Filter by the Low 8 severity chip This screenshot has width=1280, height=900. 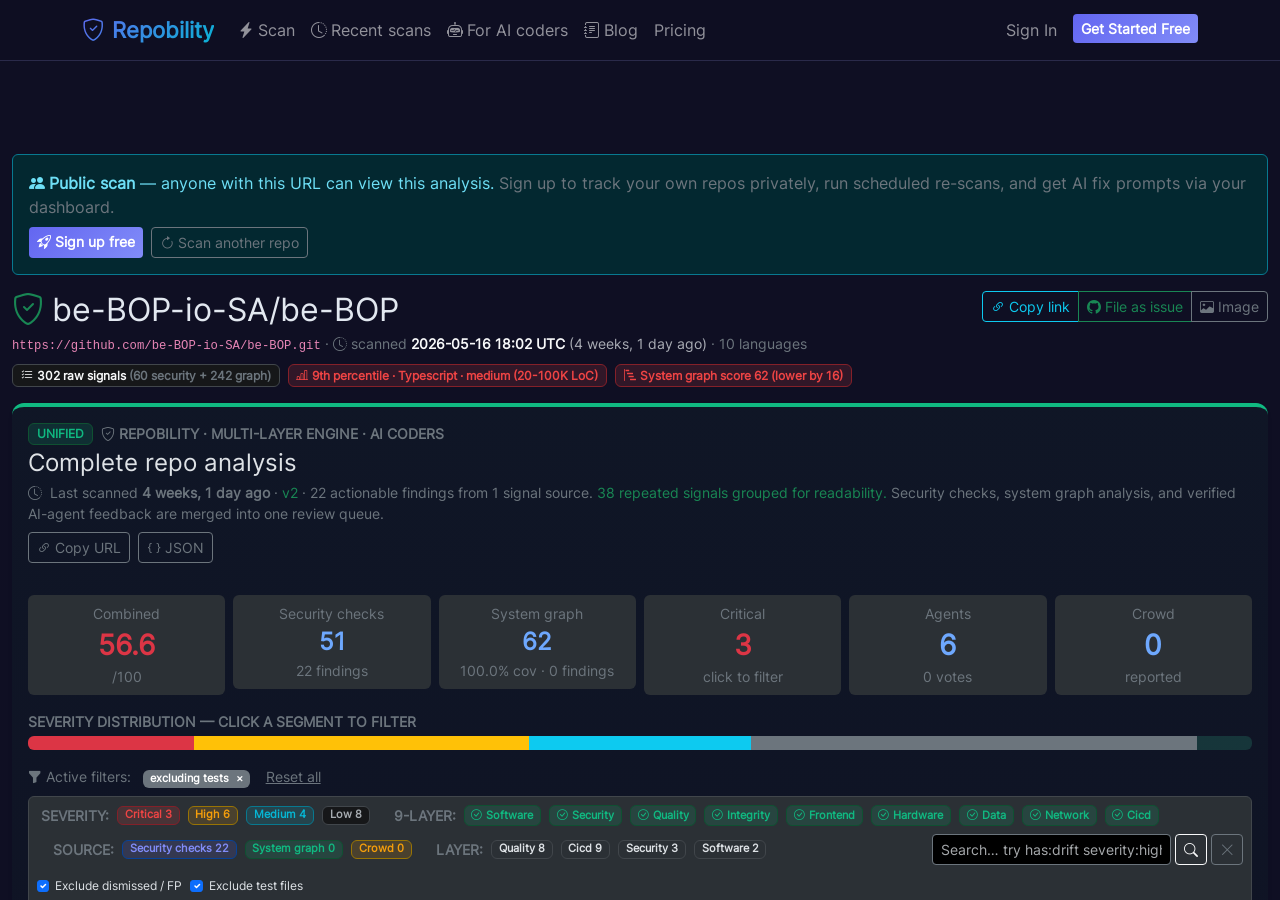click(x=346, y=815)
